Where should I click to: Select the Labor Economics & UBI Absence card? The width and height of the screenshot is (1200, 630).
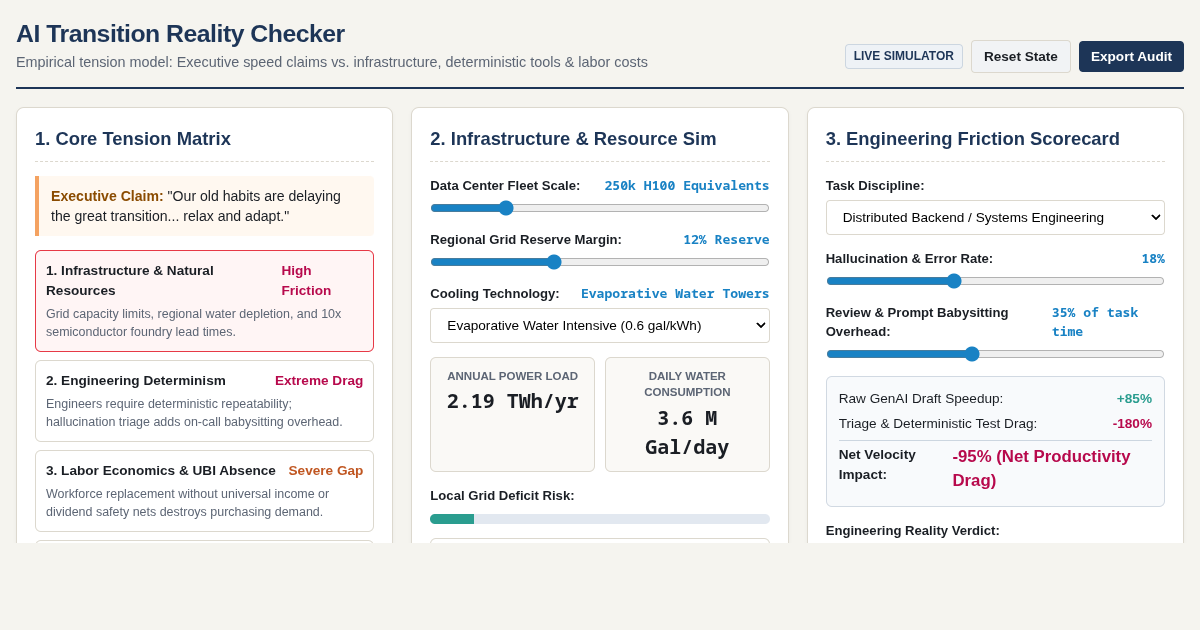coord(204,491)
